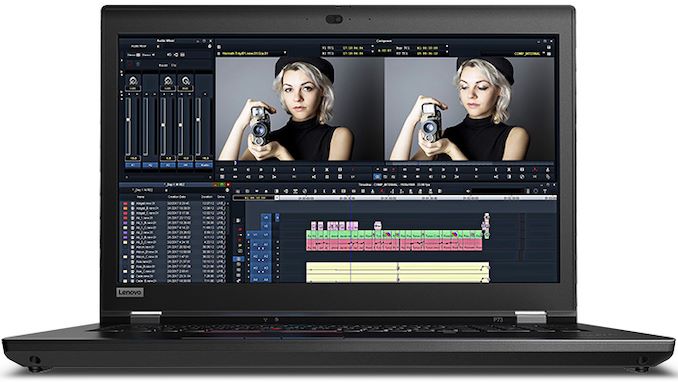Image resolution: width=678 pixels, height=382 pixels.
Task: Click Mark In bracket under record monitor
Action: pyautogui.click(x=496, y=170)
